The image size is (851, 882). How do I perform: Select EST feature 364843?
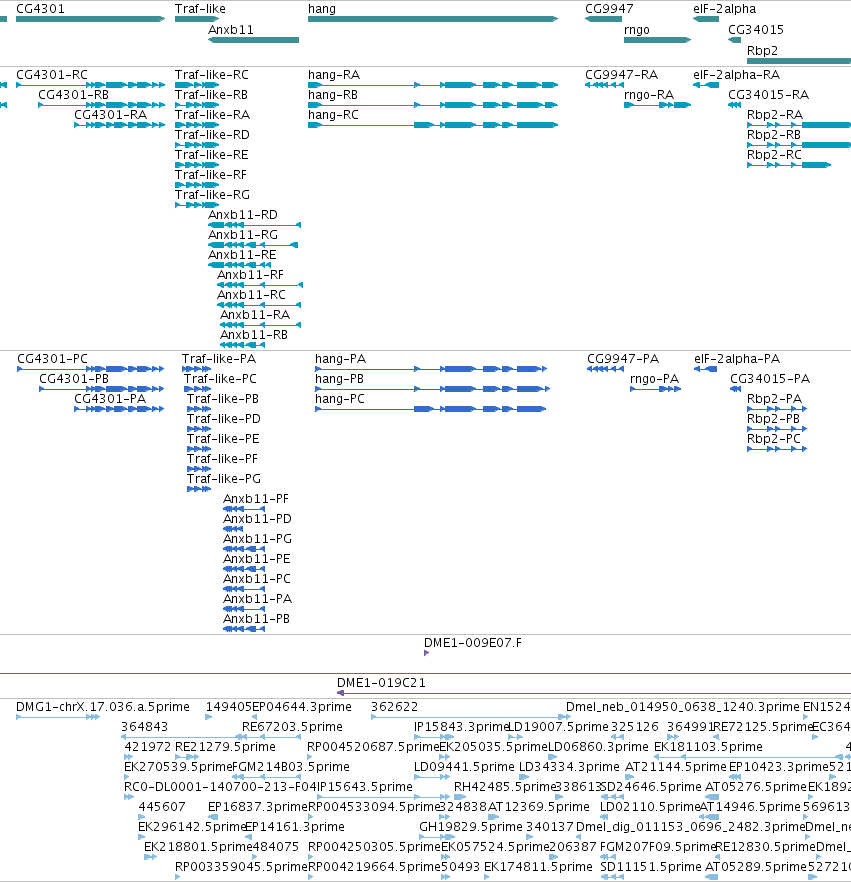click(x=184, y=737)
